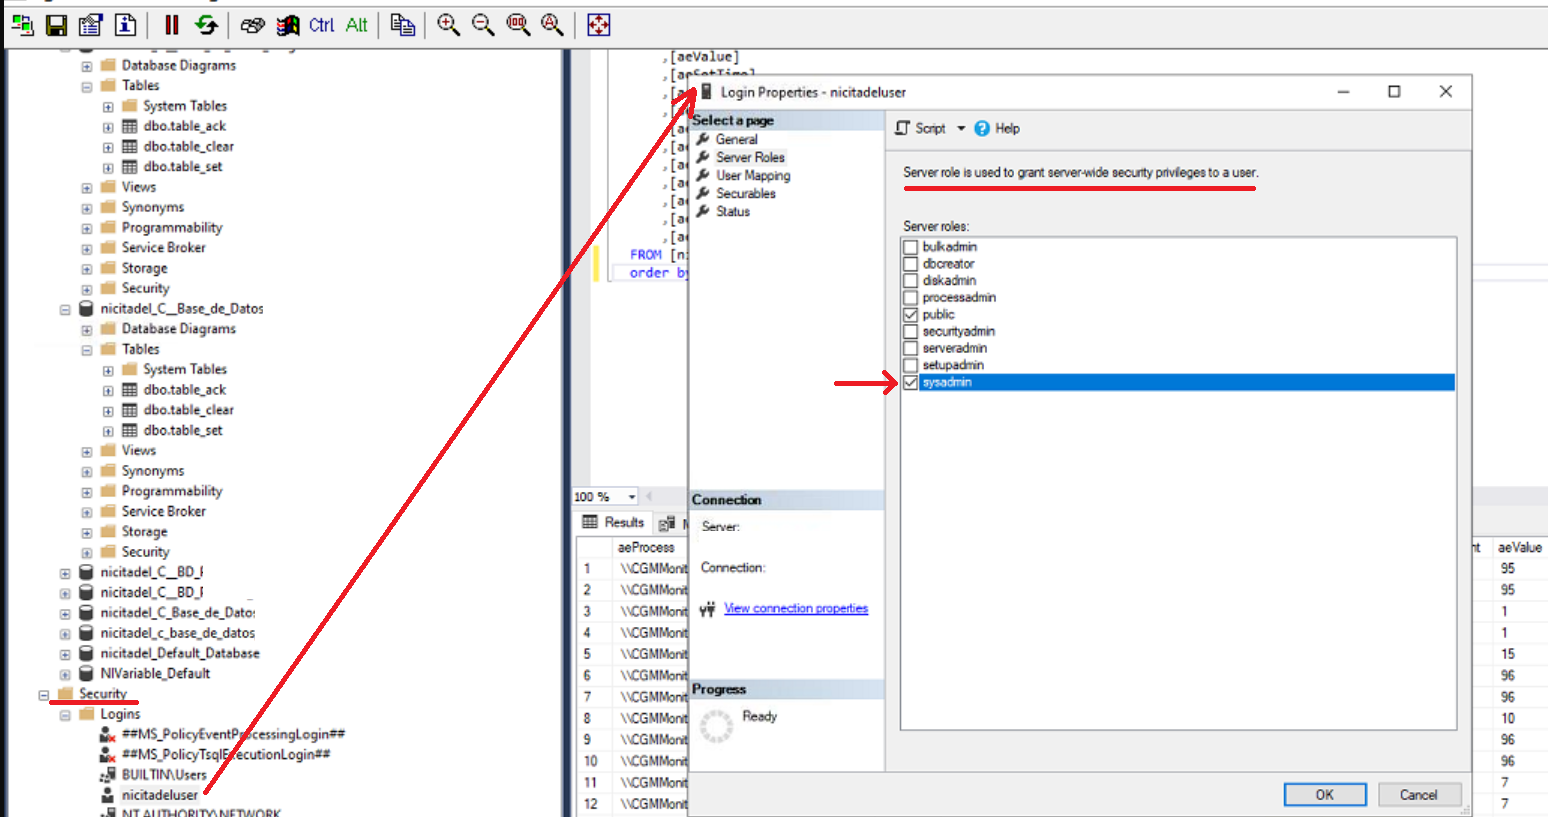Tick the dbcreator server role checkbox
The width and height of the screenshot is (1548, 817).
click(x=910, y=264)
